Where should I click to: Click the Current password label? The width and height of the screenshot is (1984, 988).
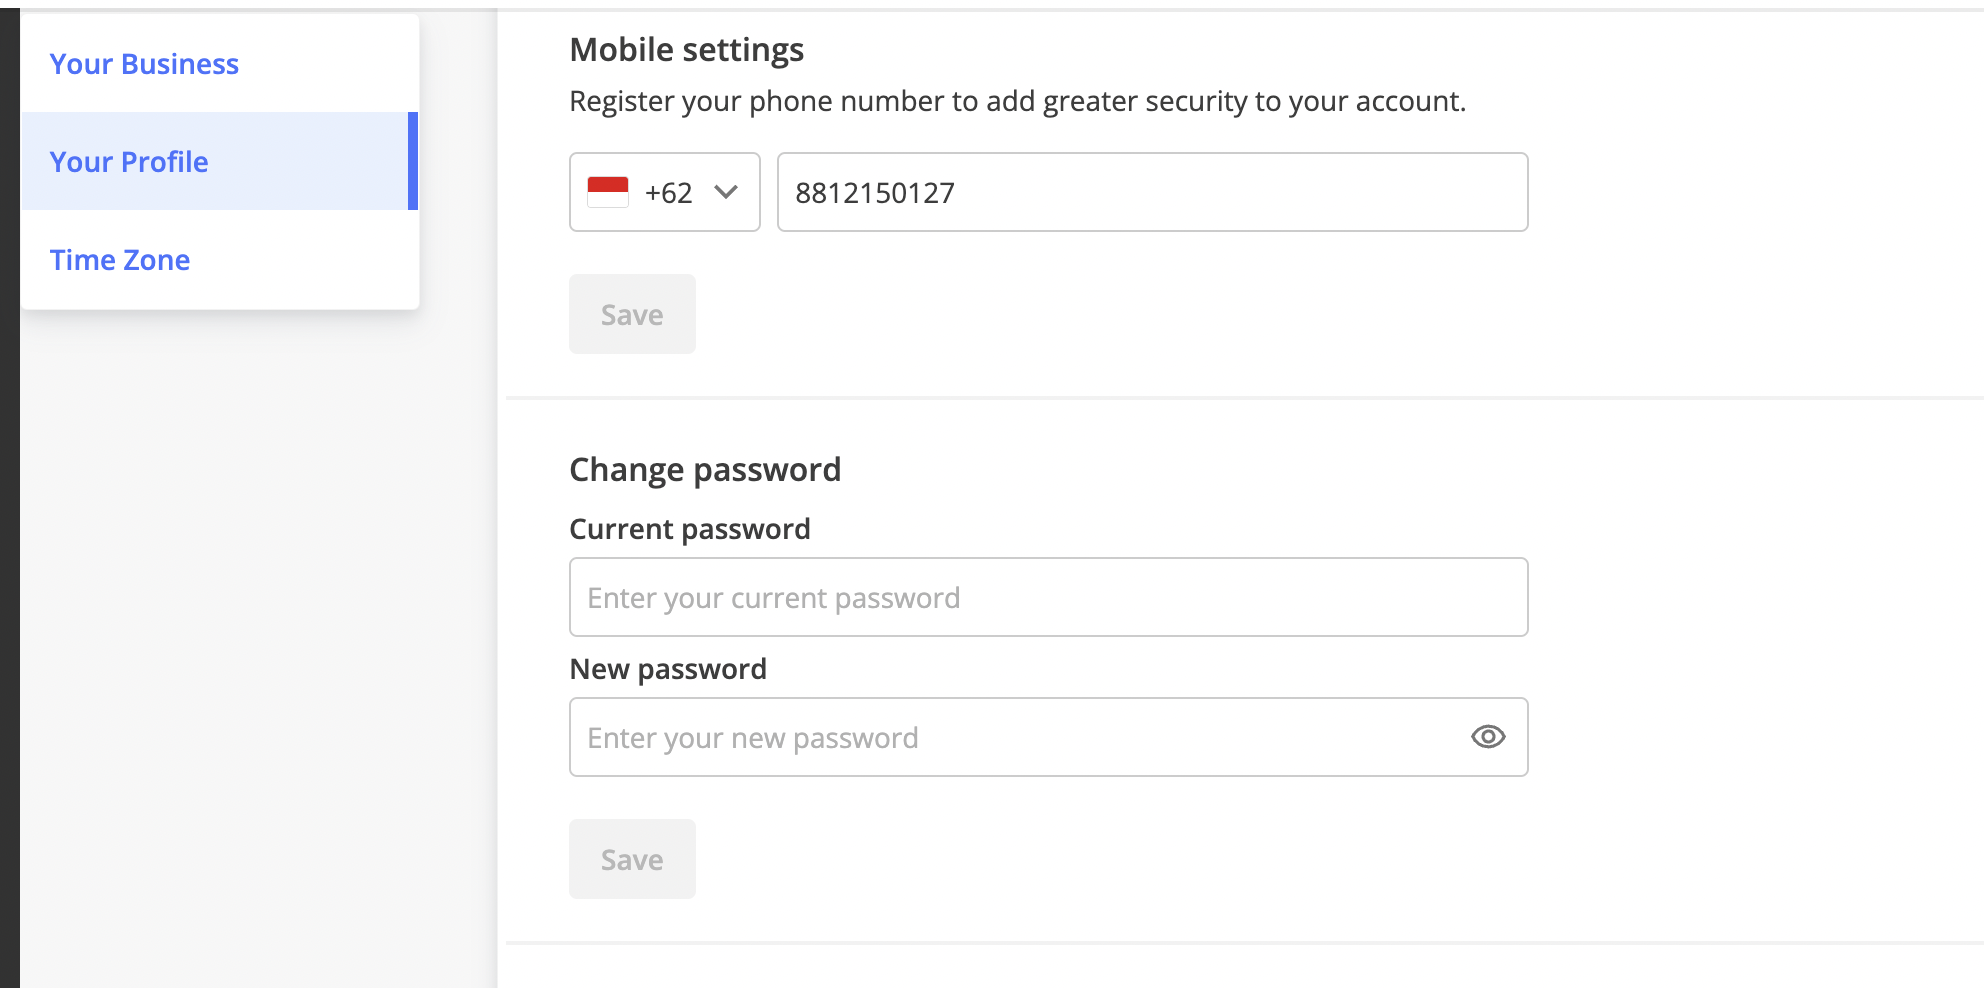coord(690,529)
